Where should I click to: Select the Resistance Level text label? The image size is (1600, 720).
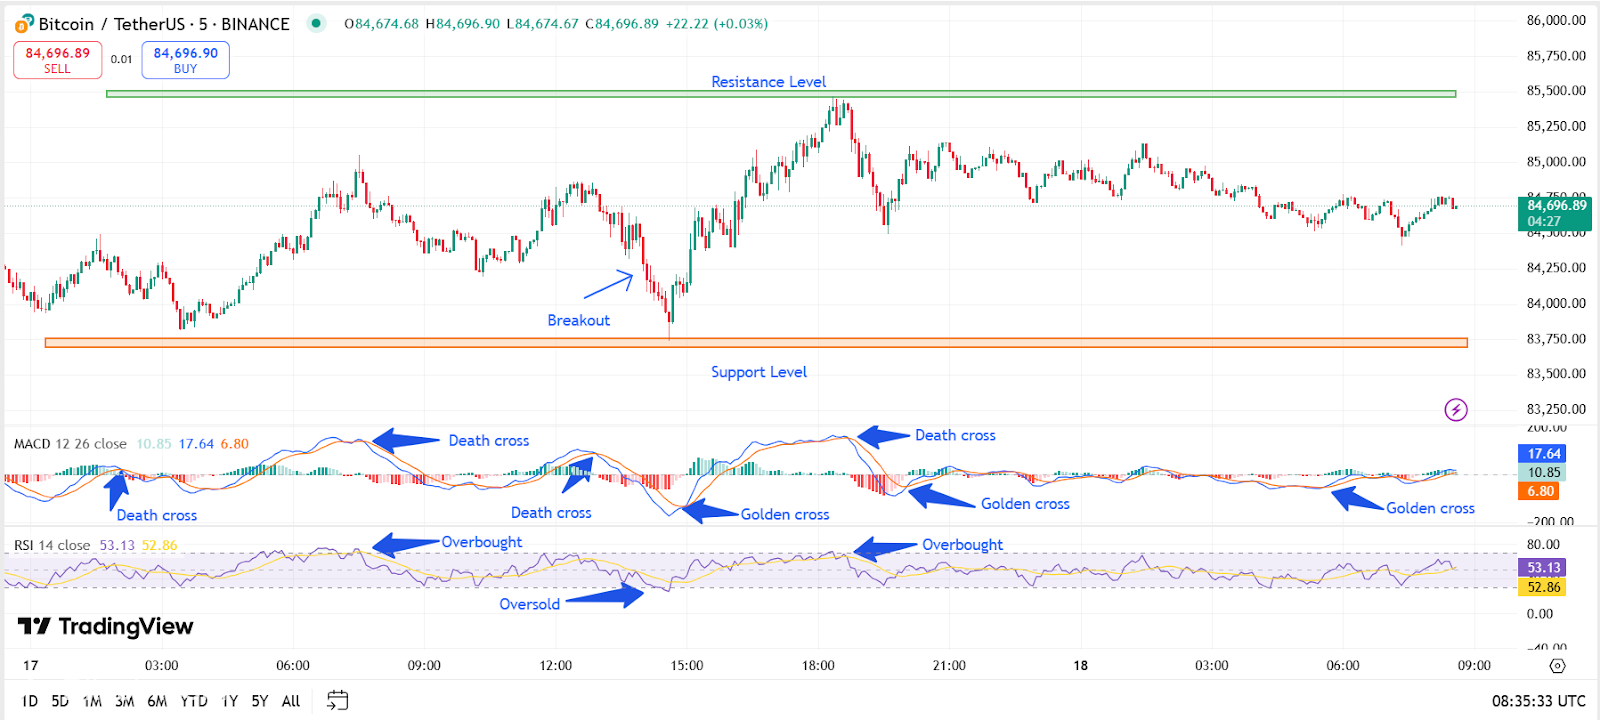click(x=768, y=82)
